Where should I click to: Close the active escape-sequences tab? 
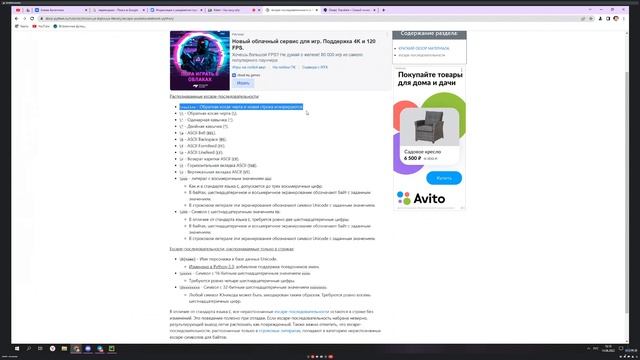[316, 10]
